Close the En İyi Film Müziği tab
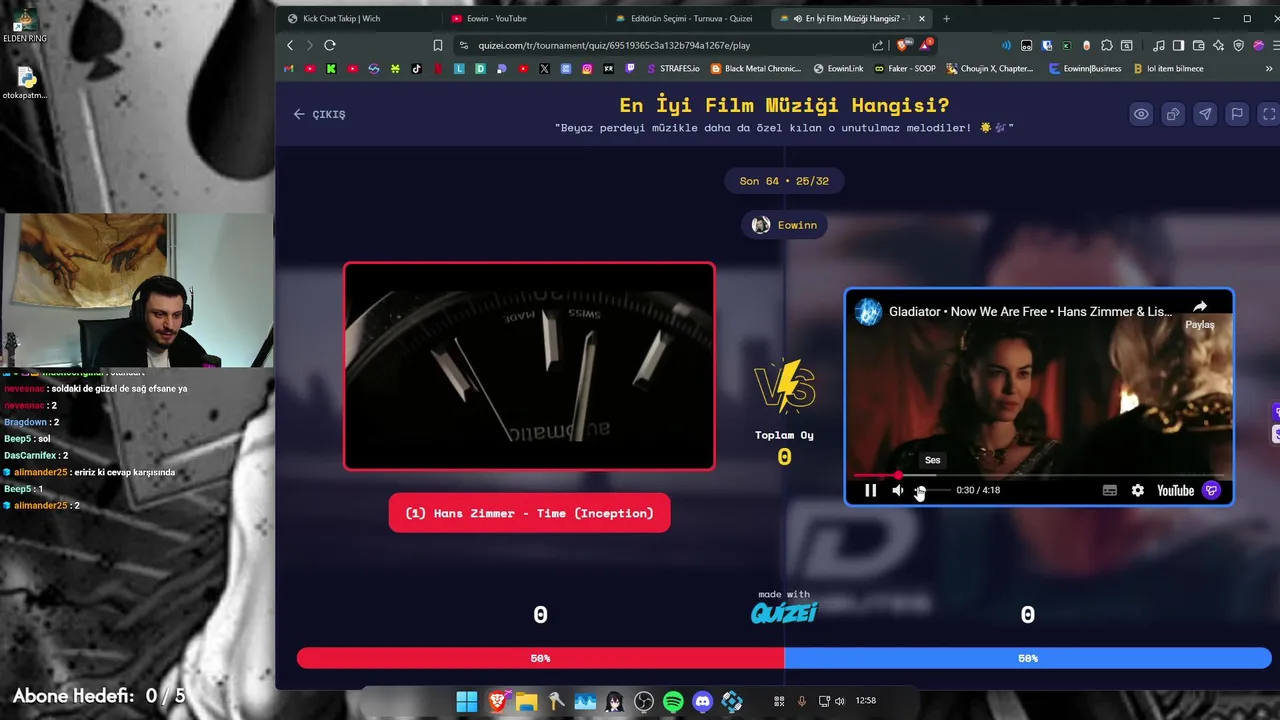This screenshot has width=1280, height=720. pos(922,18)
